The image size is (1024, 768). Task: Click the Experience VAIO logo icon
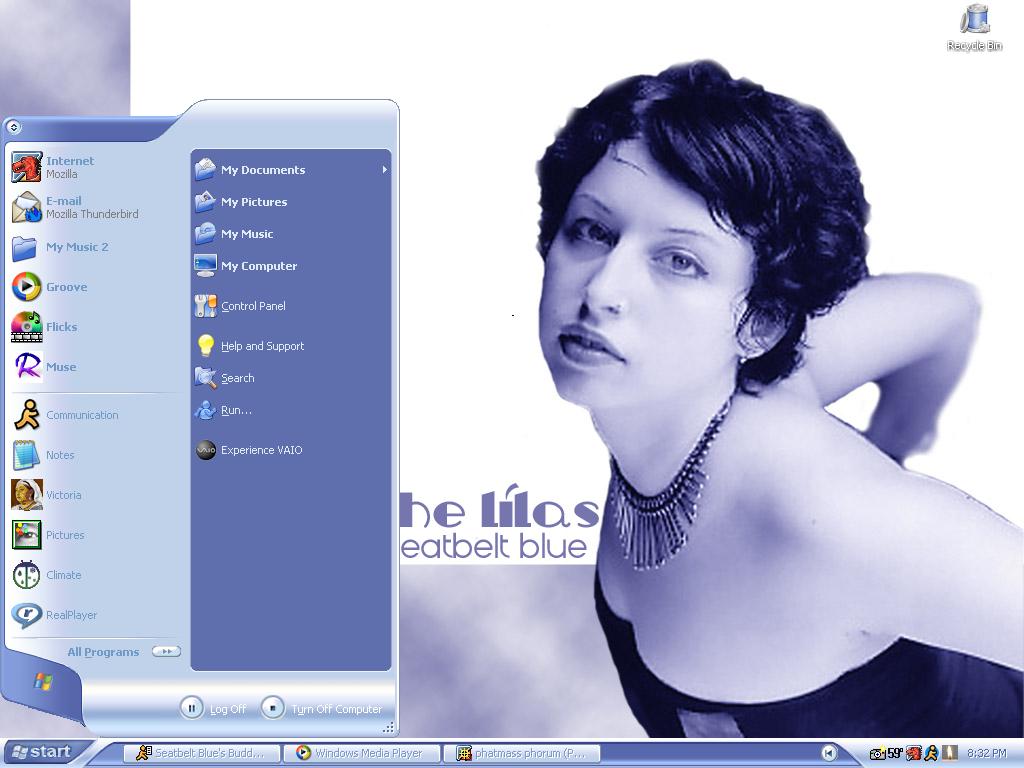pos(206,450)
